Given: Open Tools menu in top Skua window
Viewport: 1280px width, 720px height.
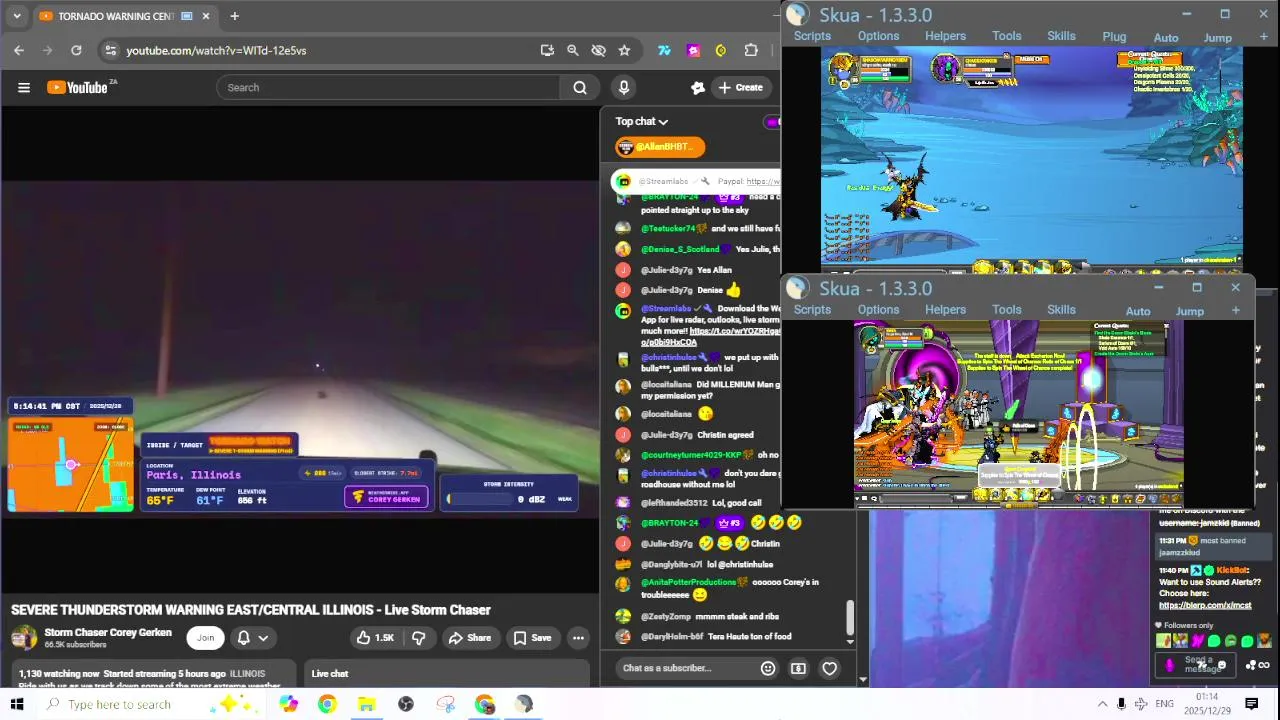Looking at the screenshot, I should point(1006,36).
